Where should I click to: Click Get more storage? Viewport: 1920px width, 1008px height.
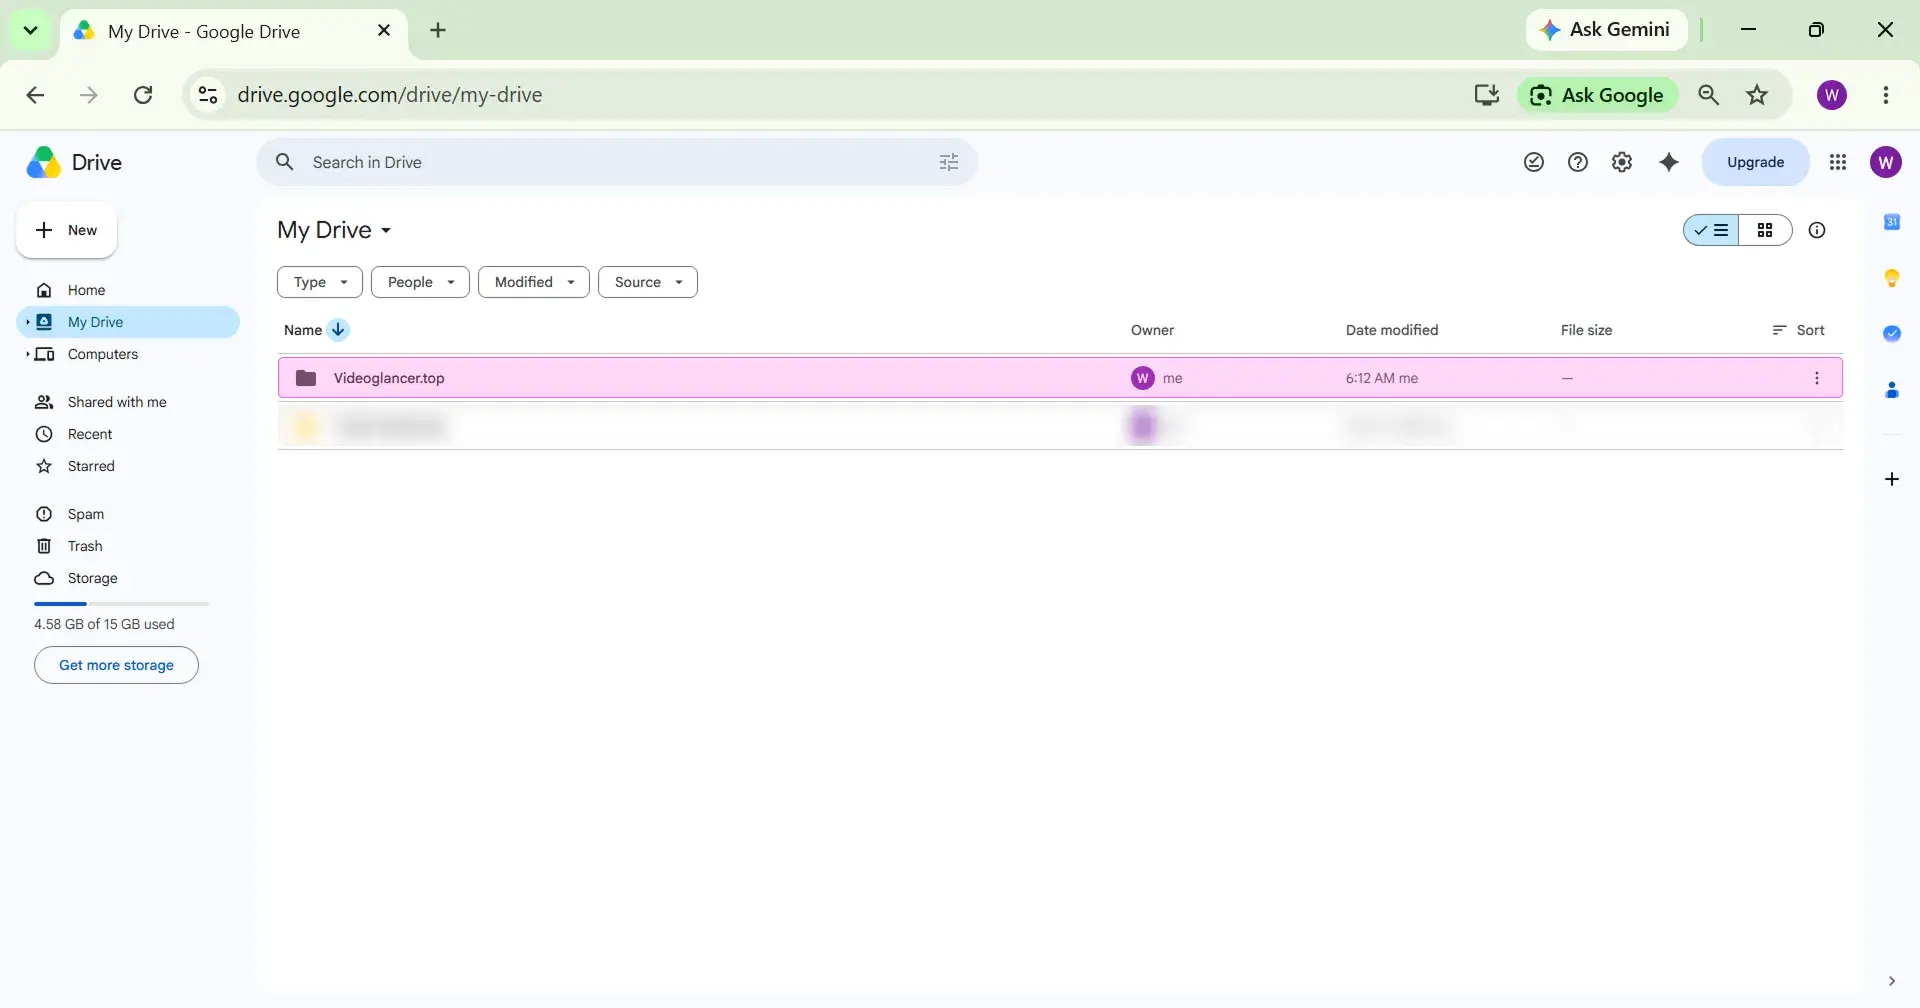point(116,665)
